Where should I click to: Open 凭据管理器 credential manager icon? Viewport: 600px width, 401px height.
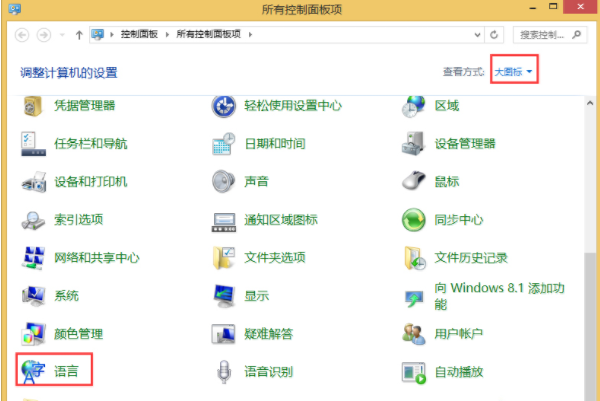(x=34, y=105)
